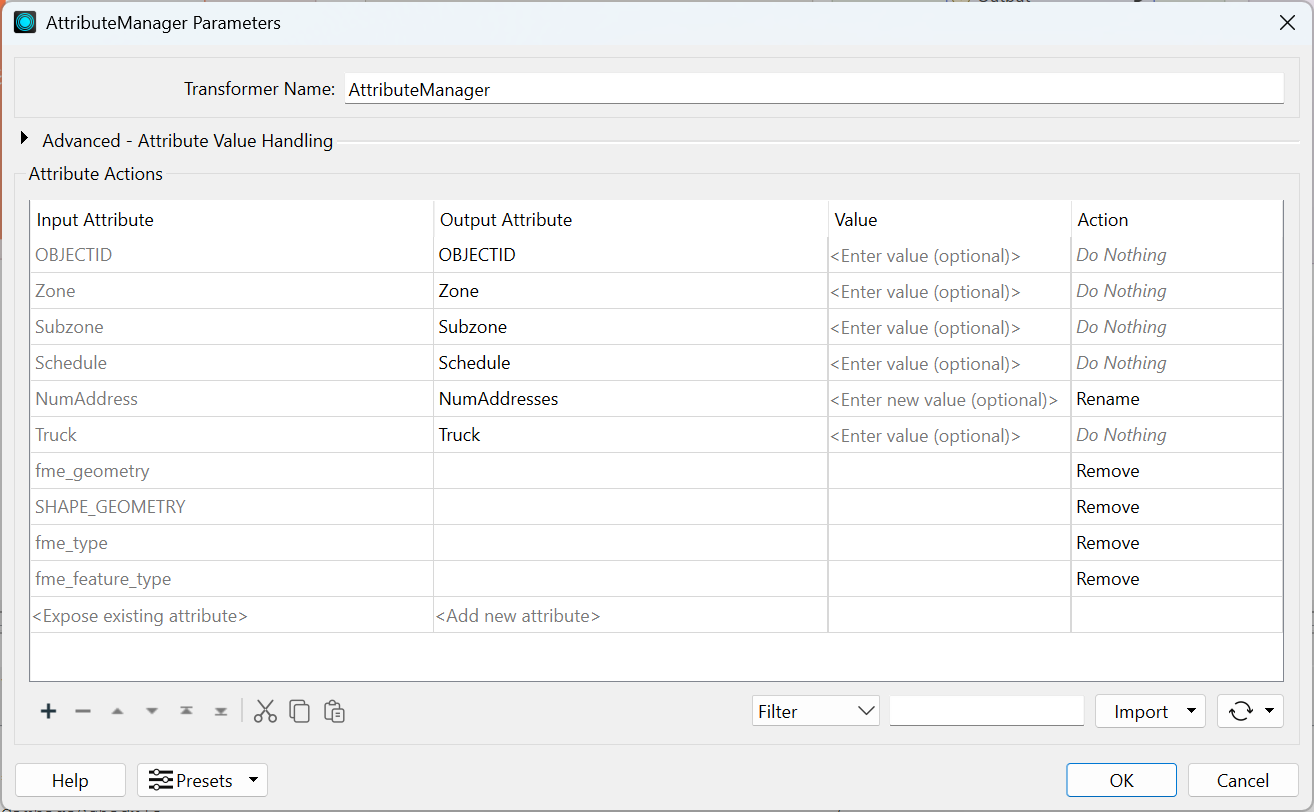Viewport: 1314px width, 812px height.
Task: Click the Transformer Name text field
Action: [x=813, y=89]
